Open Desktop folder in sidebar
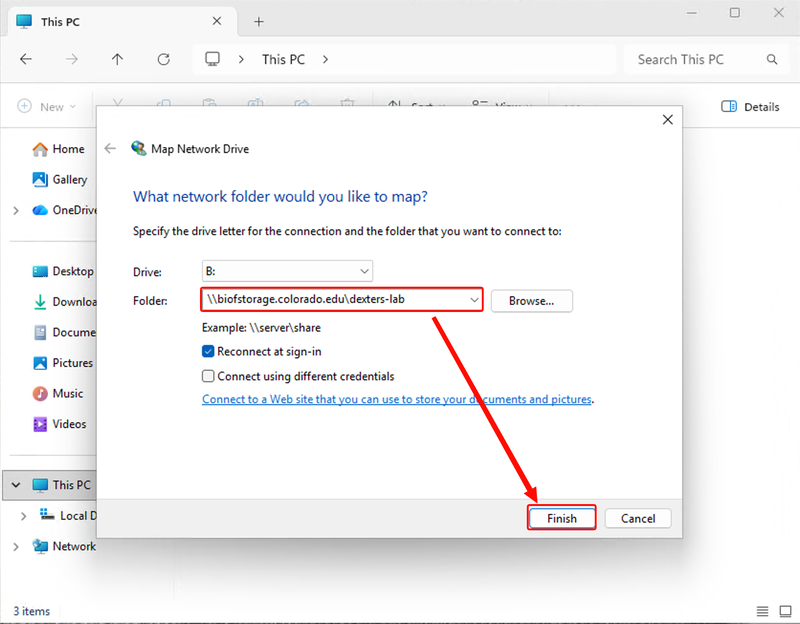Screen dimensions: 800x624 [63, 271]
